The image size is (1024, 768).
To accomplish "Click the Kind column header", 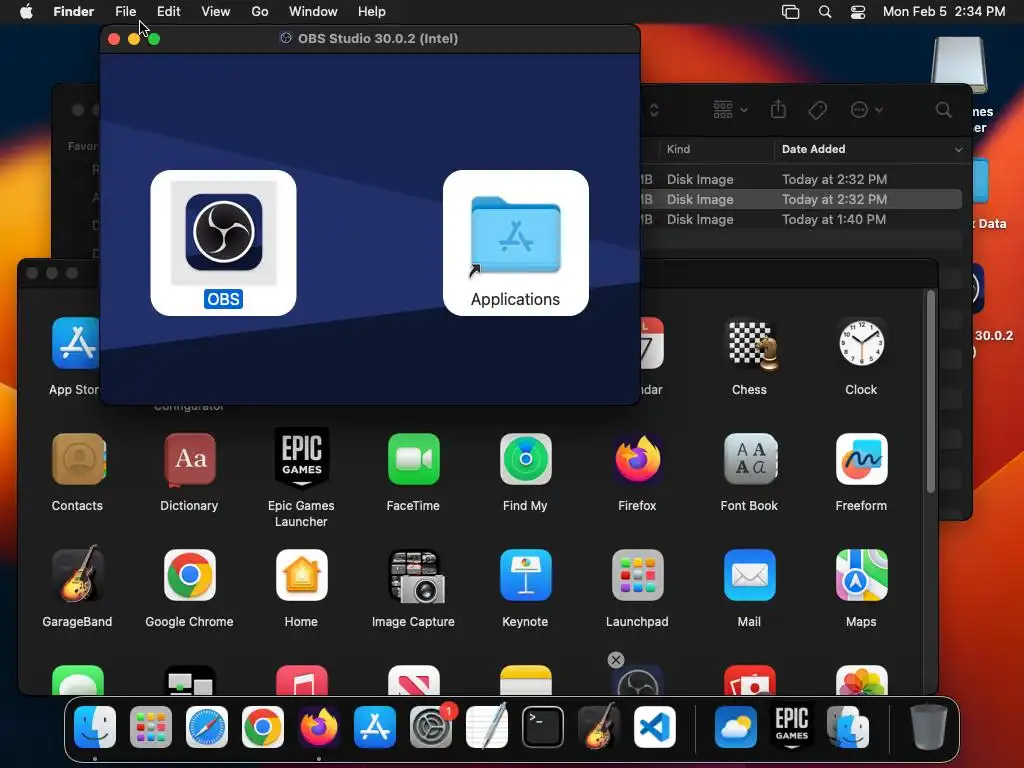I will pyautogui.click(x=678, y=149).
